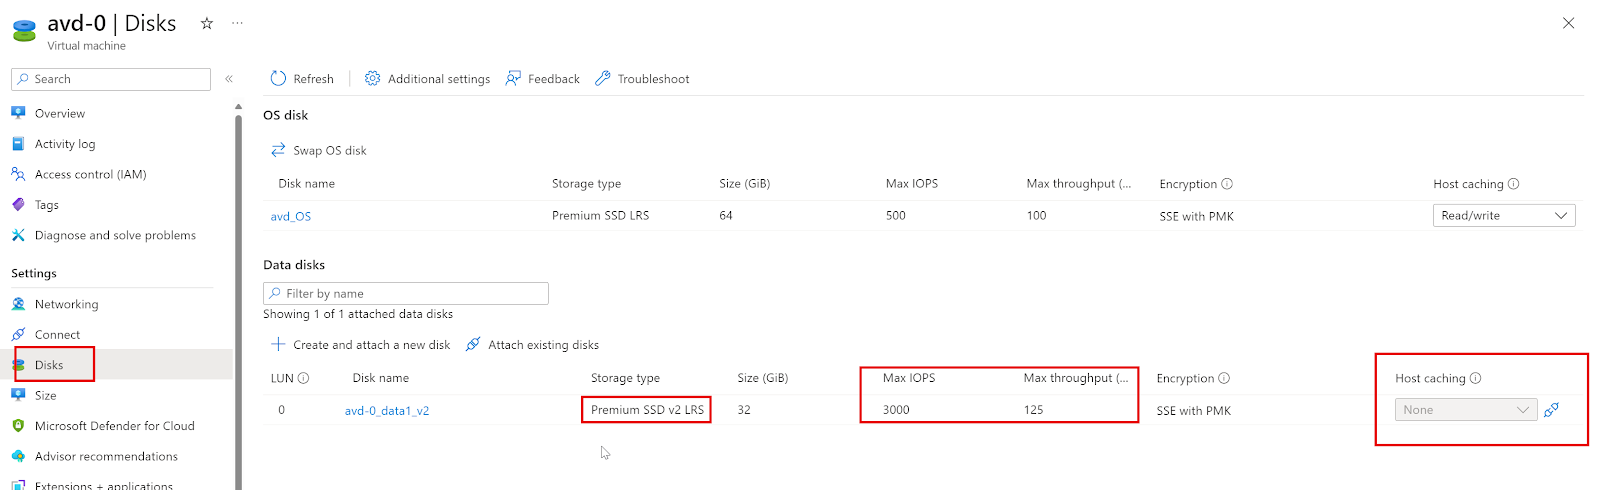
Task: Click the Overview monitor icon in sidebar
Action: (x=18, y=113)
